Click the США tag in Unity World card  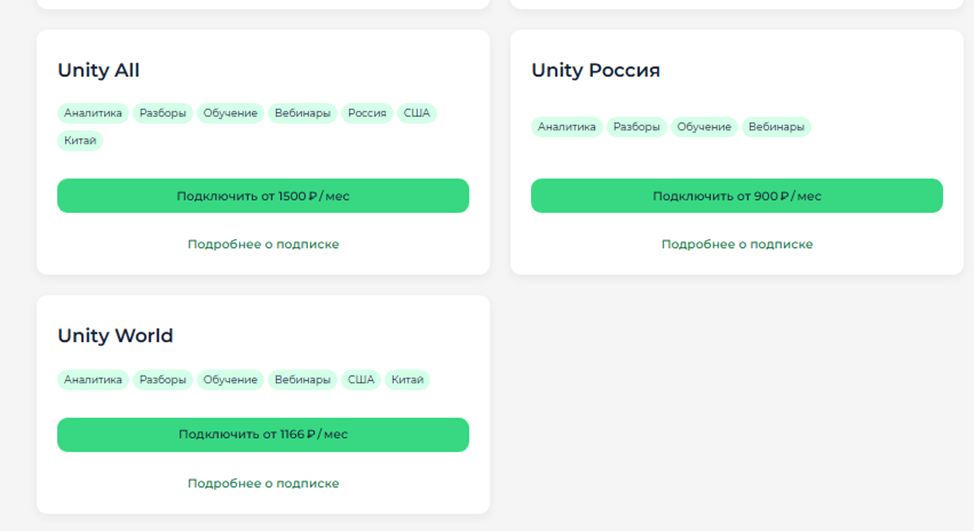point(361,380)
